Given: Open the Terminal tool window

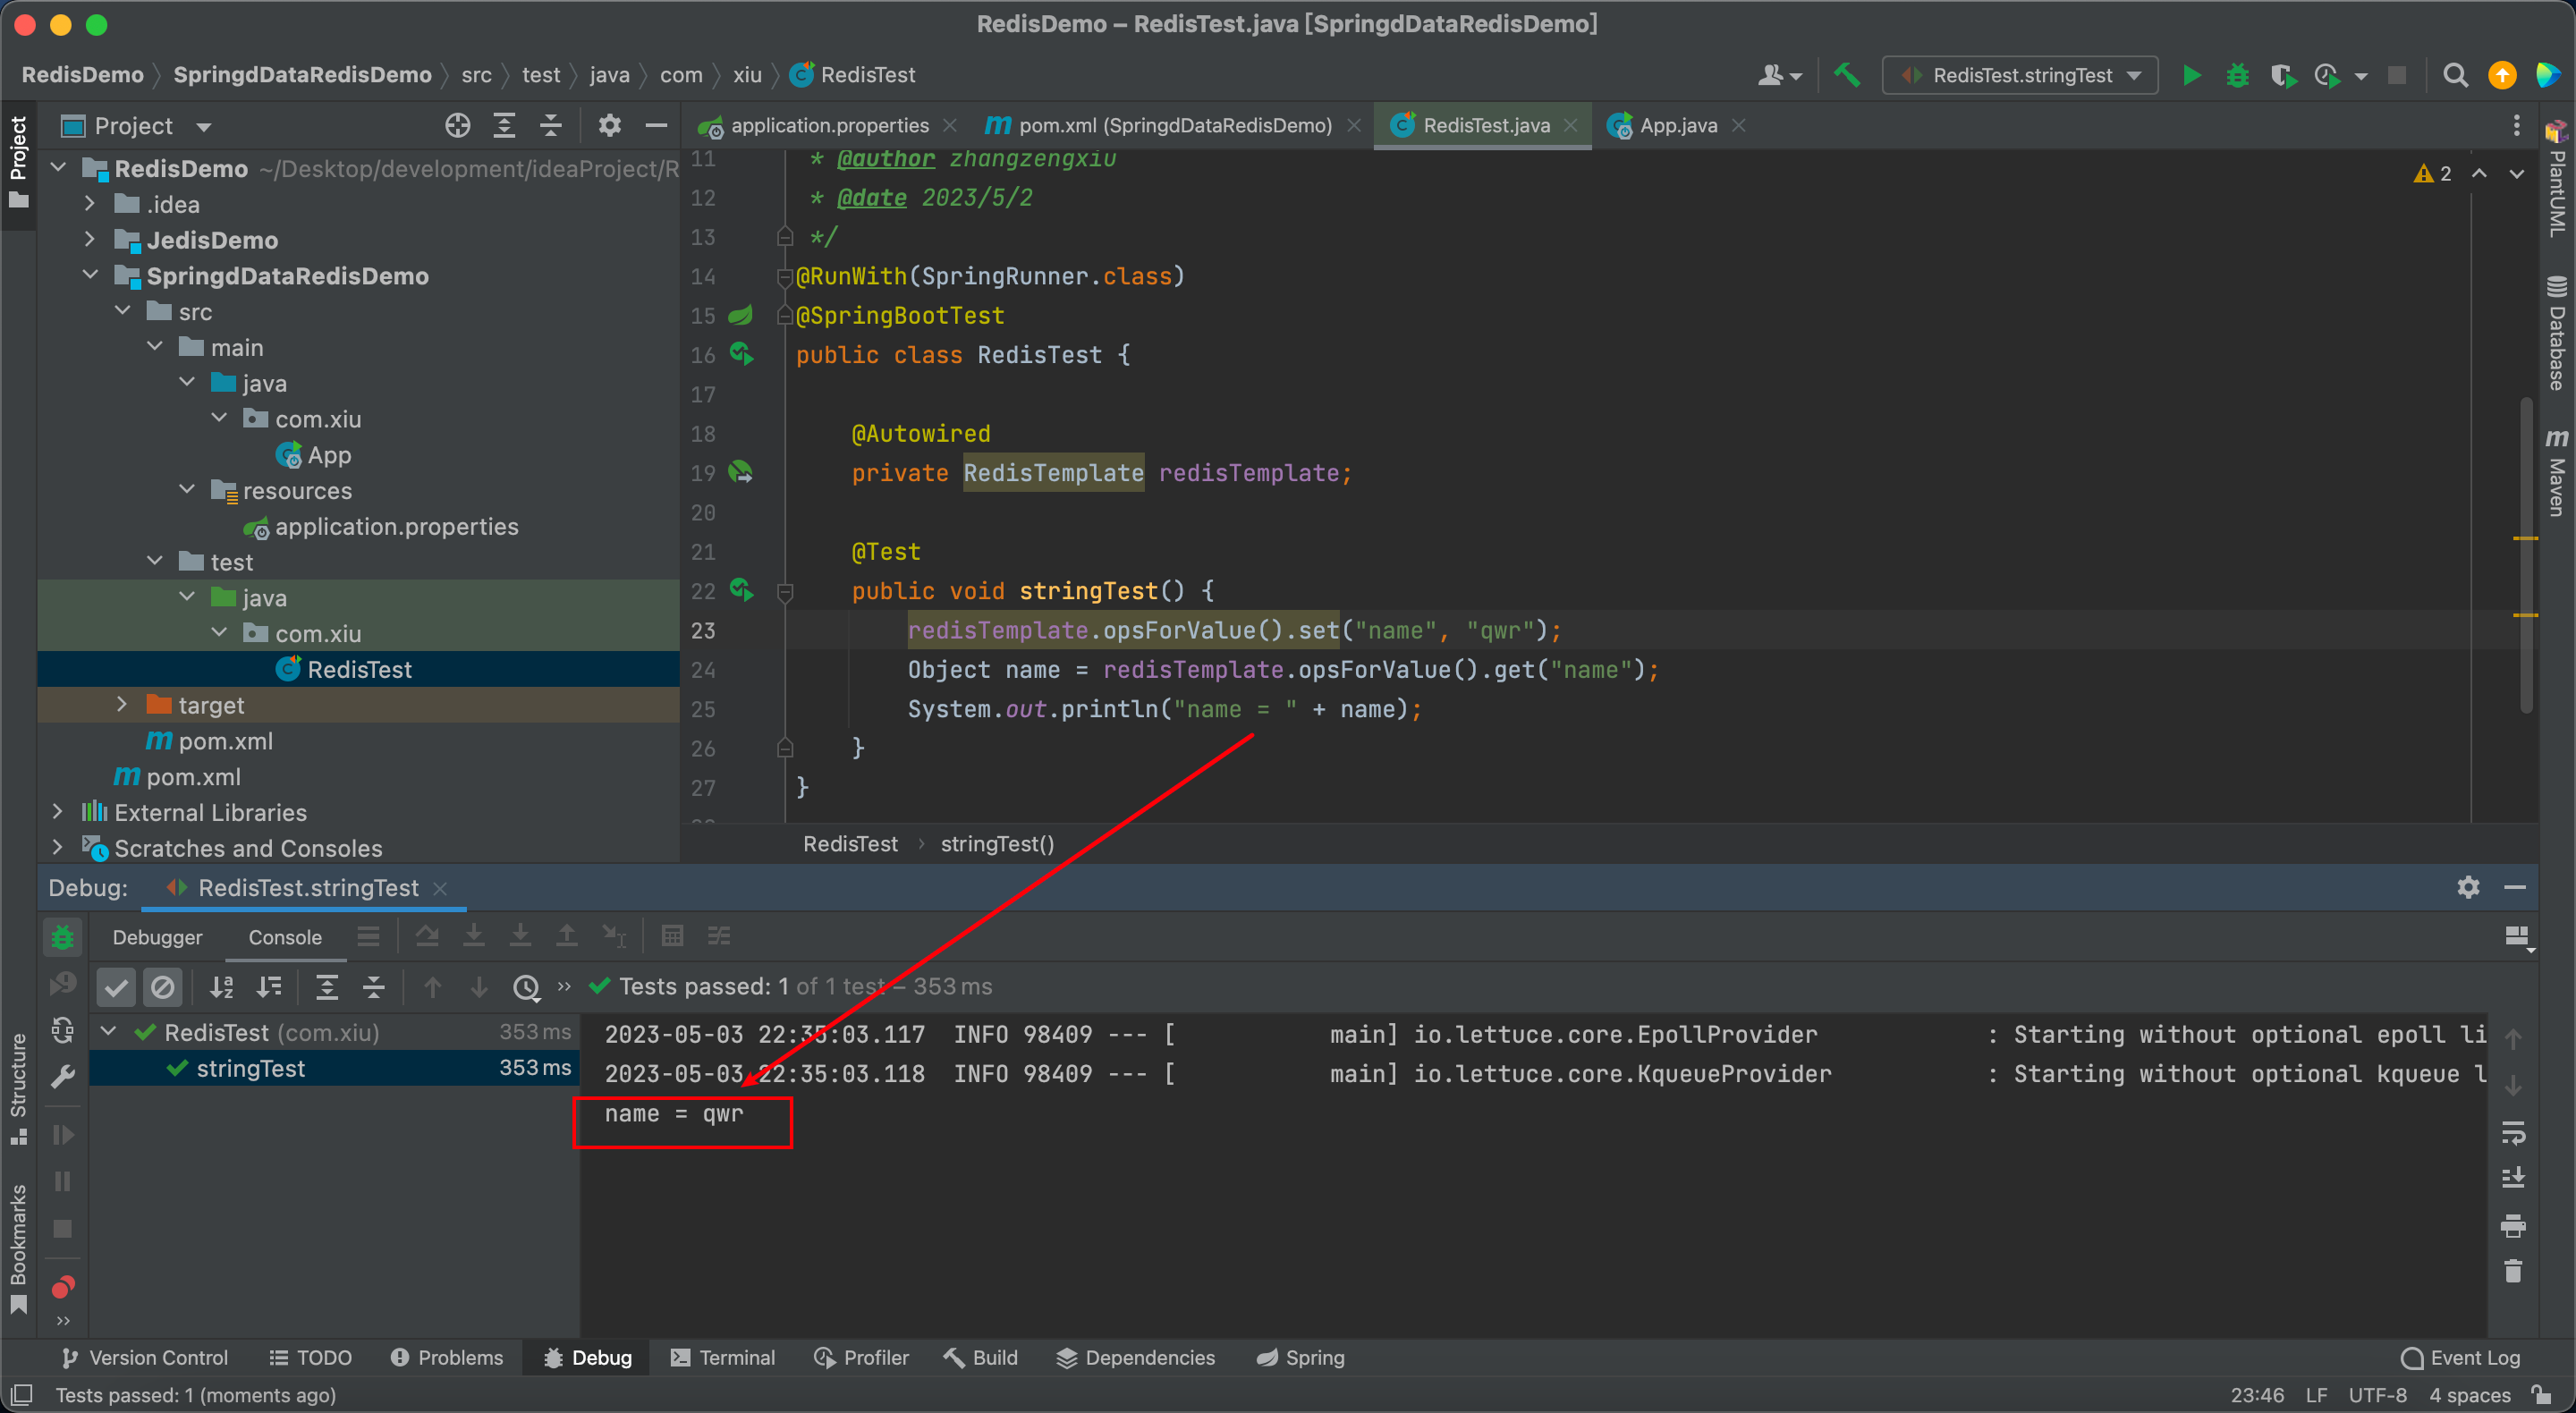Looking at the screenshot, I should (x=723, y=1357).
